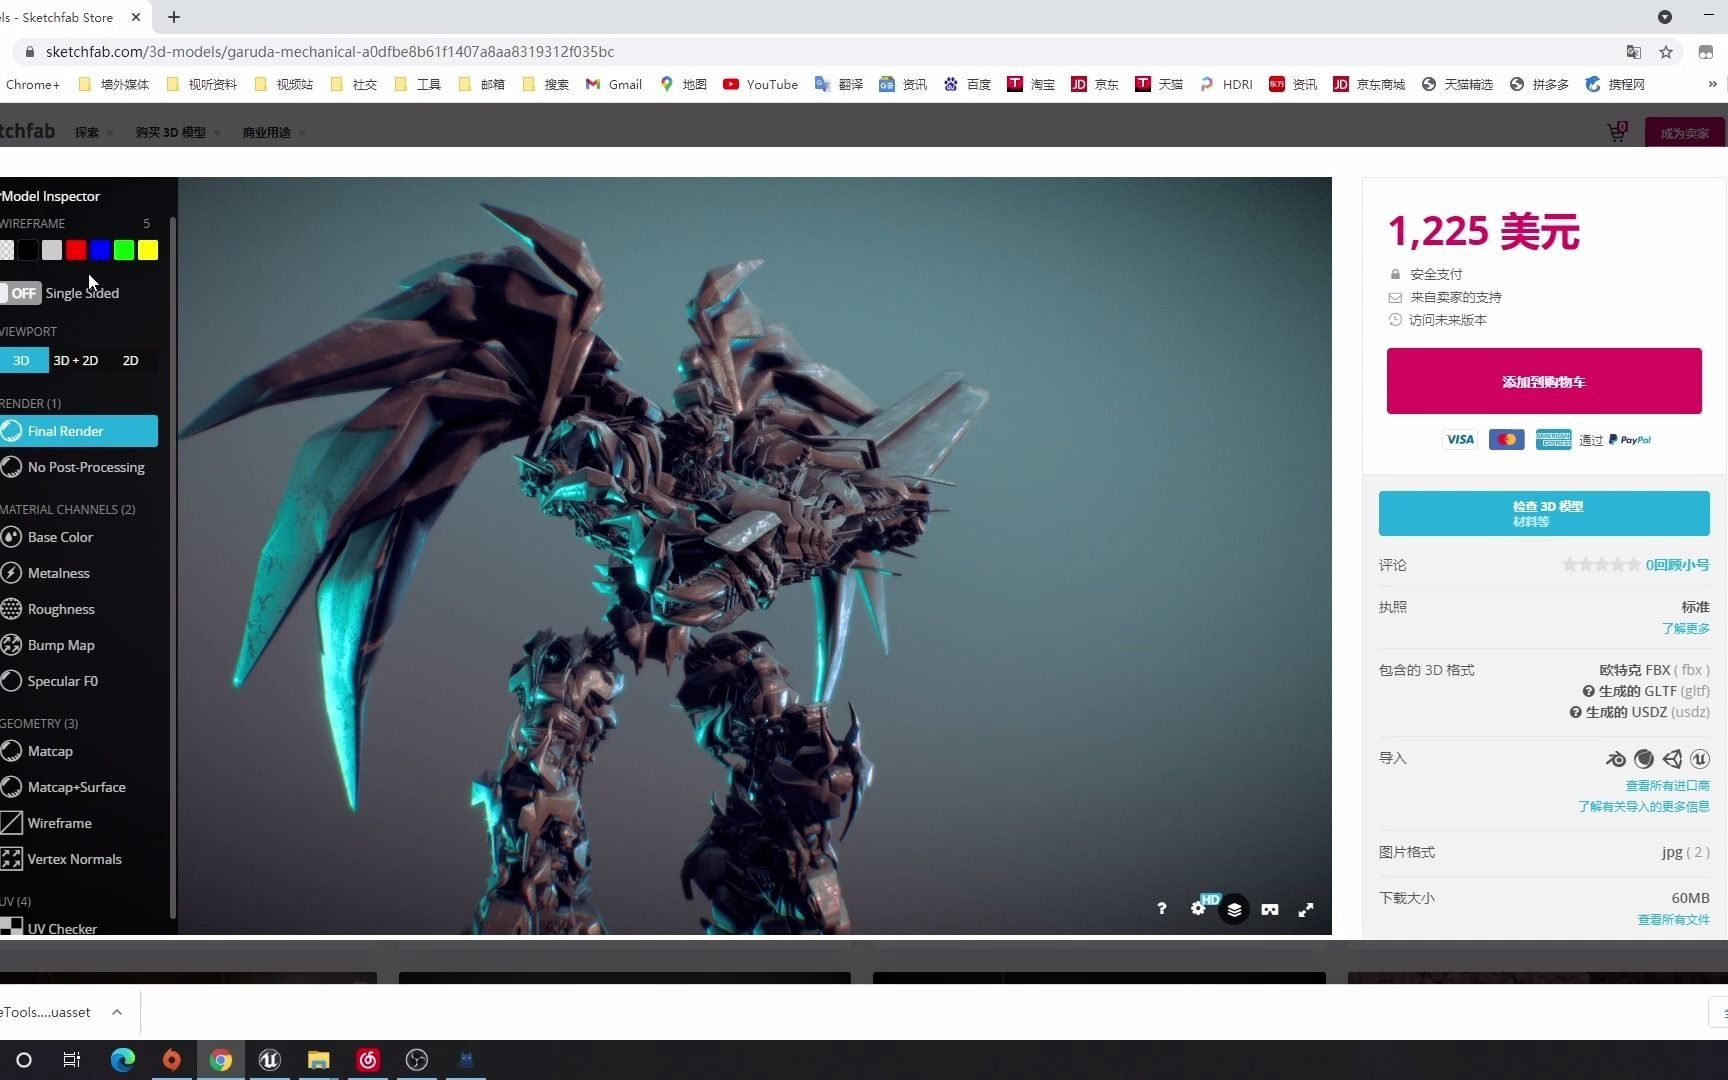
Task: Select the red wireframe color swatch
Action: click(75, 250)
